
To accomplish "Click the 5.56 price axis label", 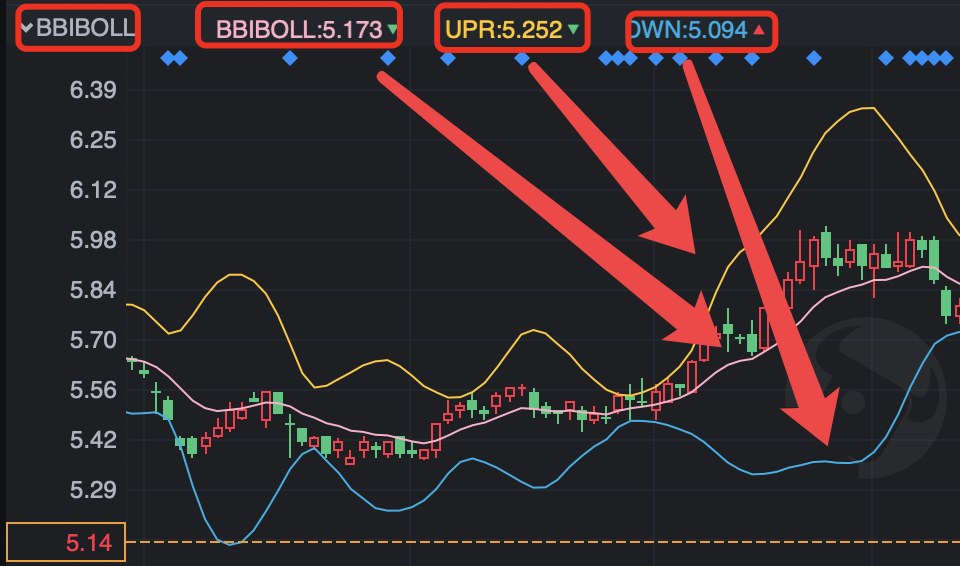I will (x=93, y=390).
